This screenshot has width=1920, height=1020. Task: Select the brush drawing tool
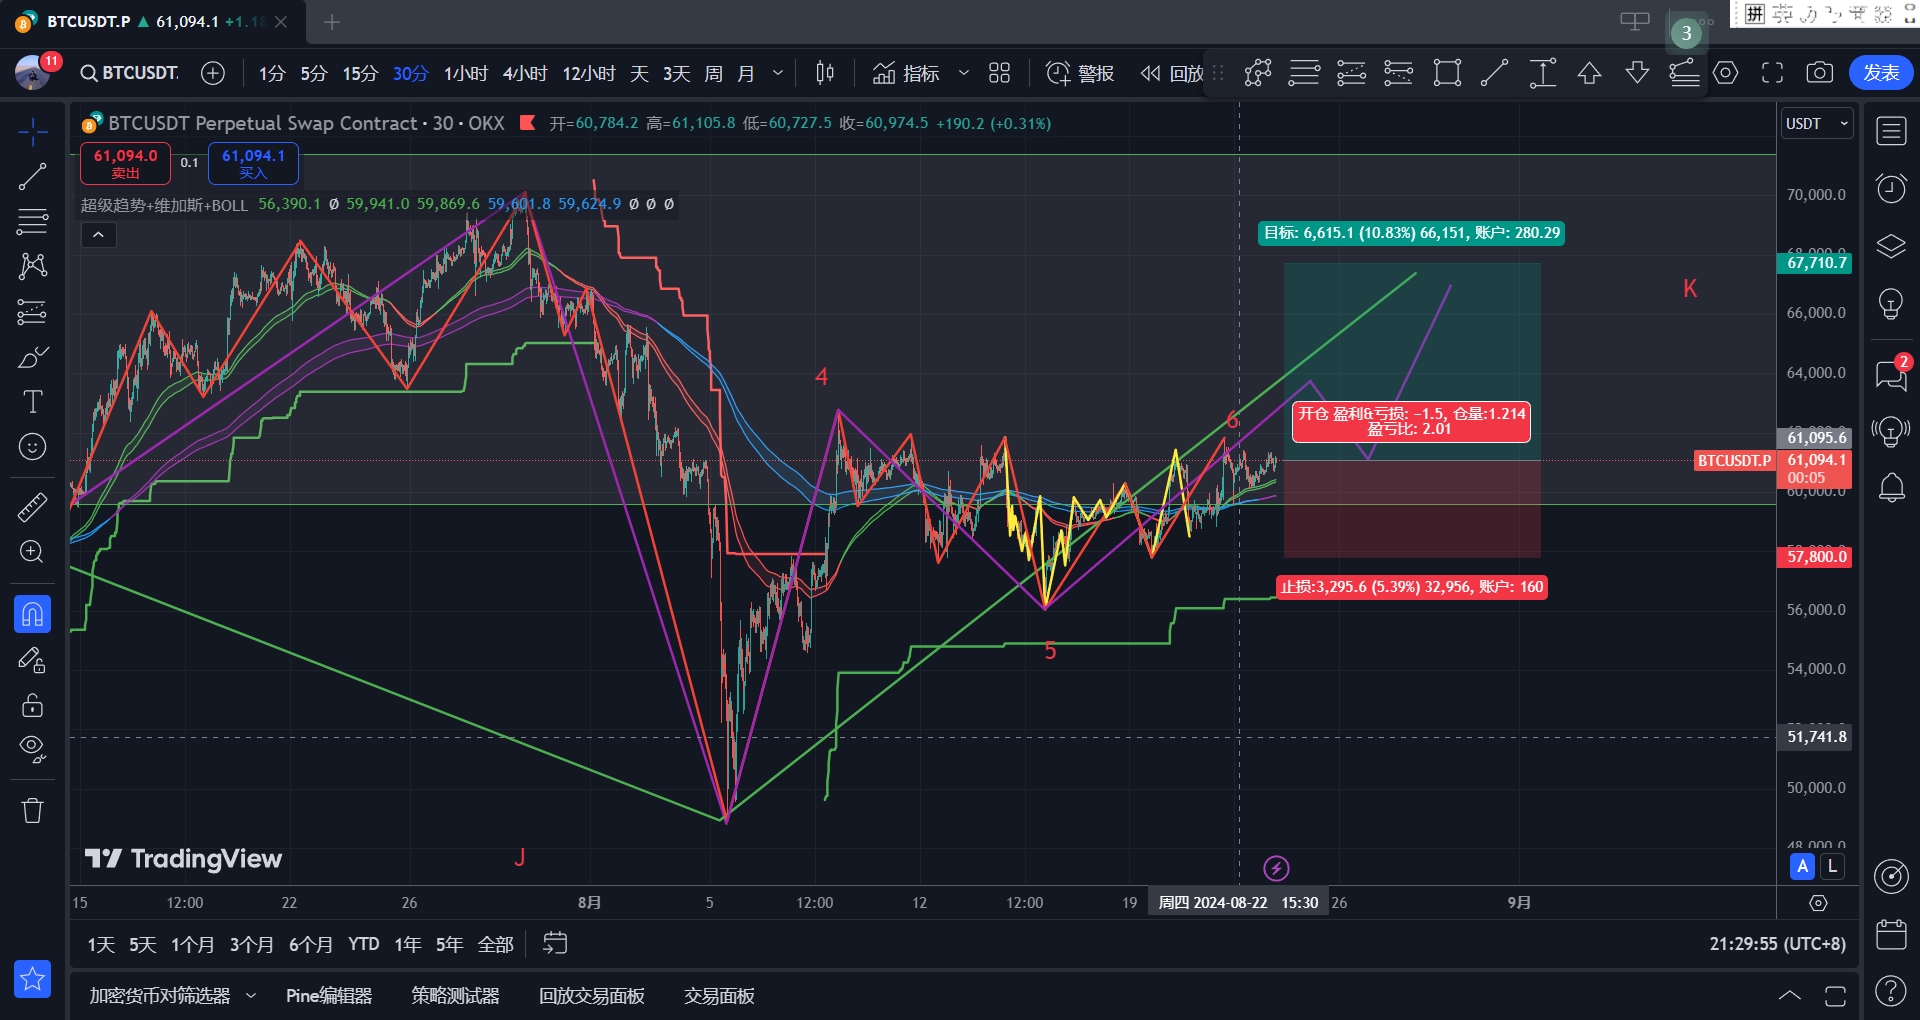point(32,357)
